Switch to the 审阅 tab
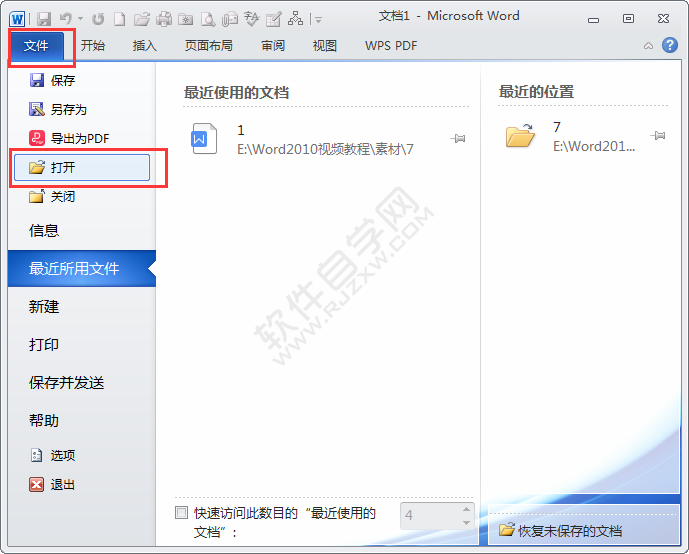This screenshot has width=689, height=554. click(273, 45)
